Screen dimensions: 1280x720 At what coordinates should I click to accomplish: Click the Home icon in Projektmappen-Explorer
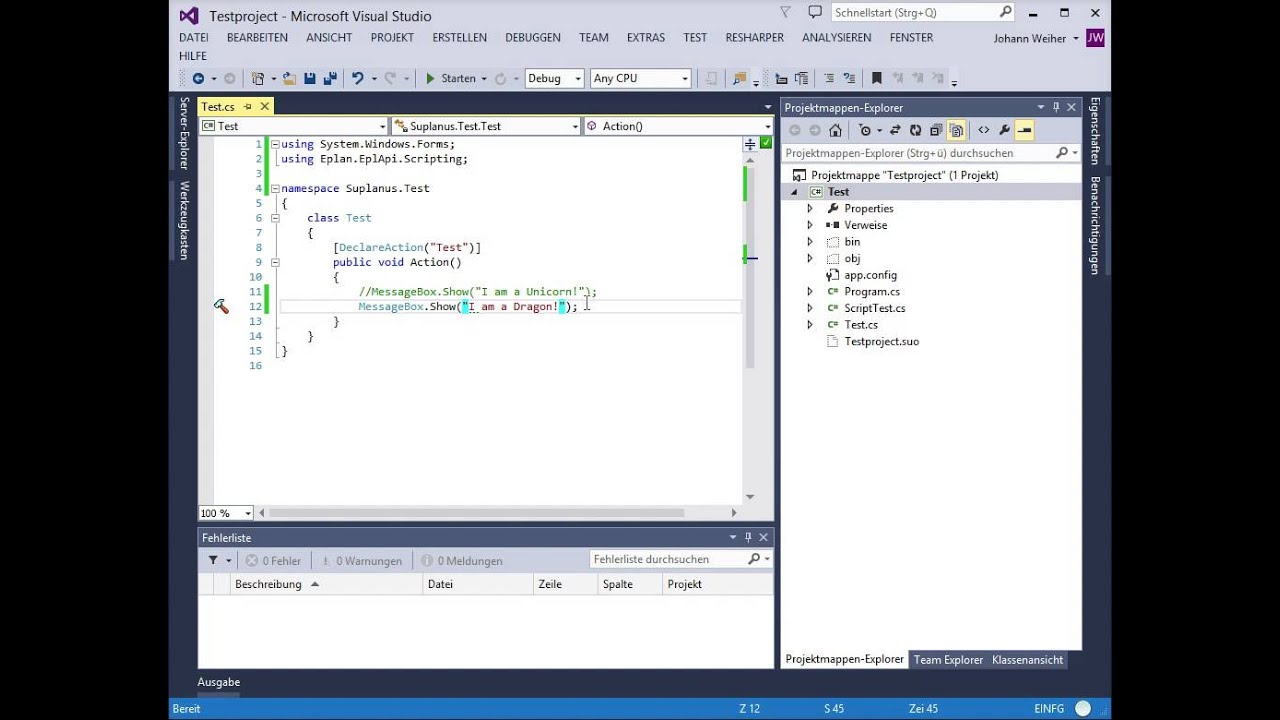tap(835, 130)
